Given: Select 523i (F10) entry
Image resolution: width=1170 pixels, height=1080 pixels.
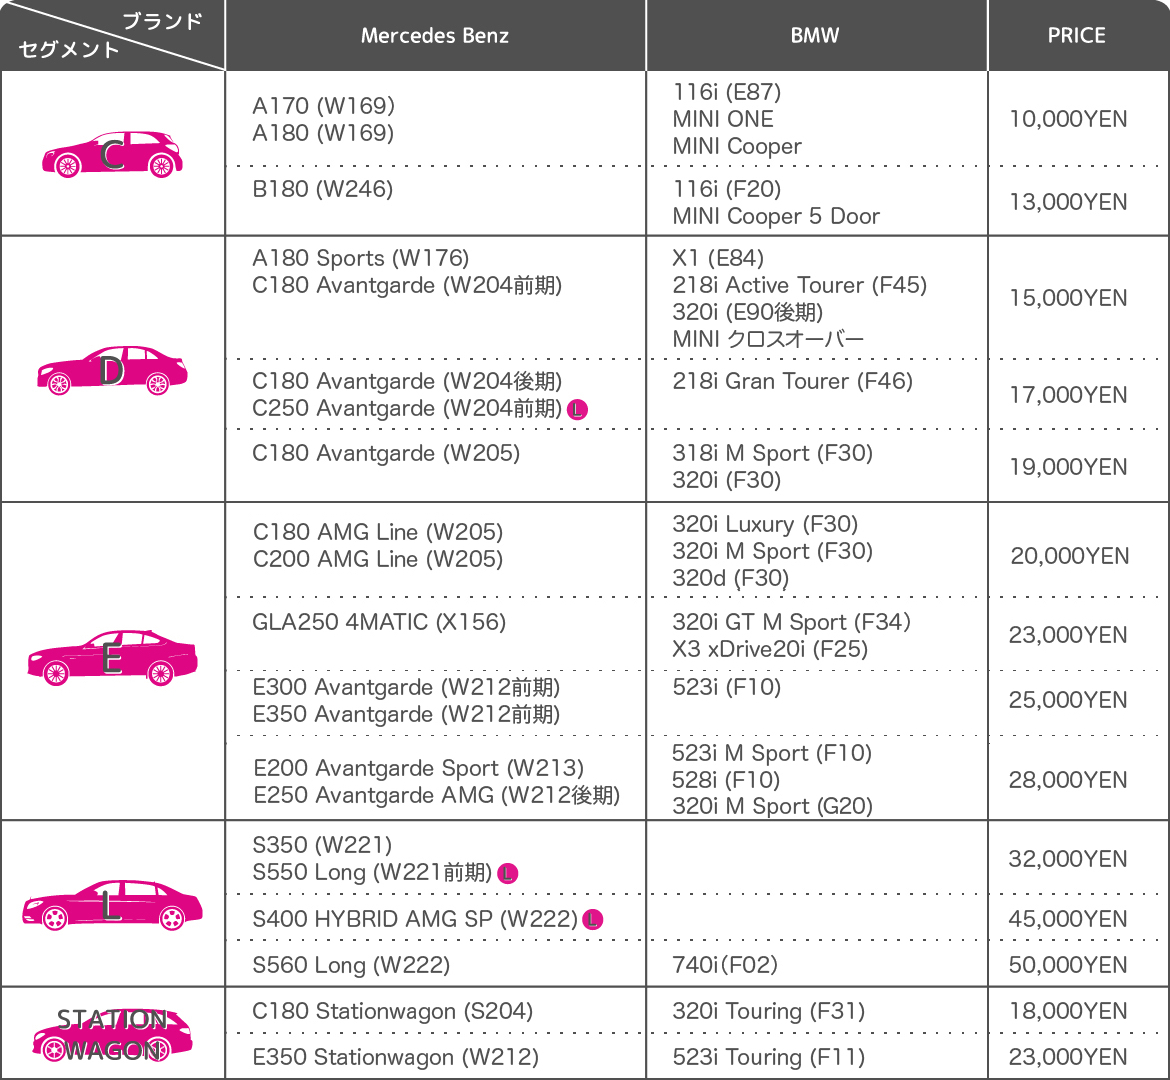Looking at the screenshot, I should click(727, 687).
